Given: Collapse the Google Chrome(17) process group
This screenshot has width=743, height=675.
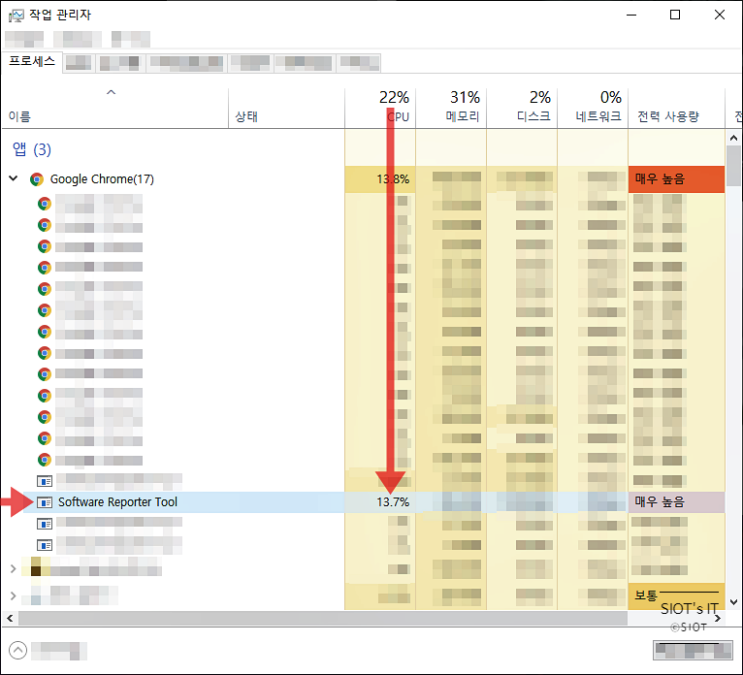Looking at the screenshot, I should [13, 179].
